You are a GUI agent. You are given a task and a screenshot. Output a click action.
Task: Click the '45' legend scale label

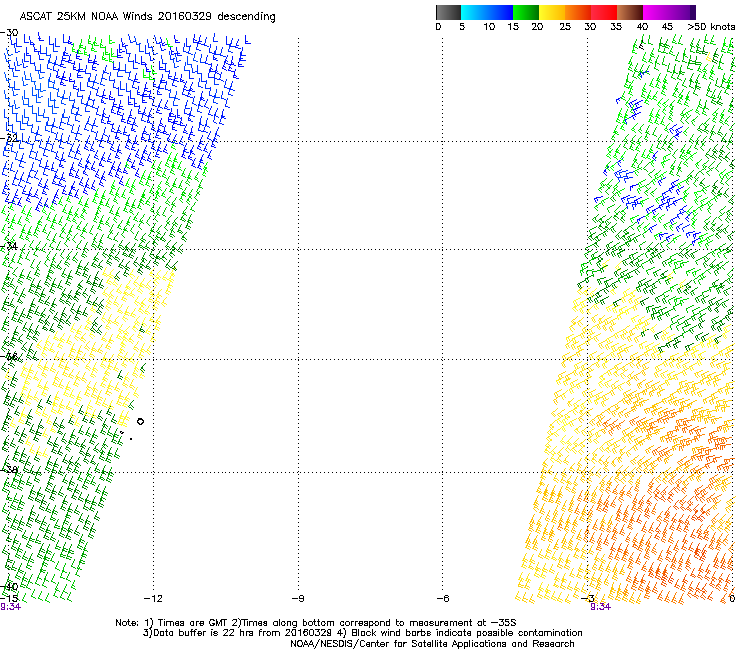pos(667,27)
